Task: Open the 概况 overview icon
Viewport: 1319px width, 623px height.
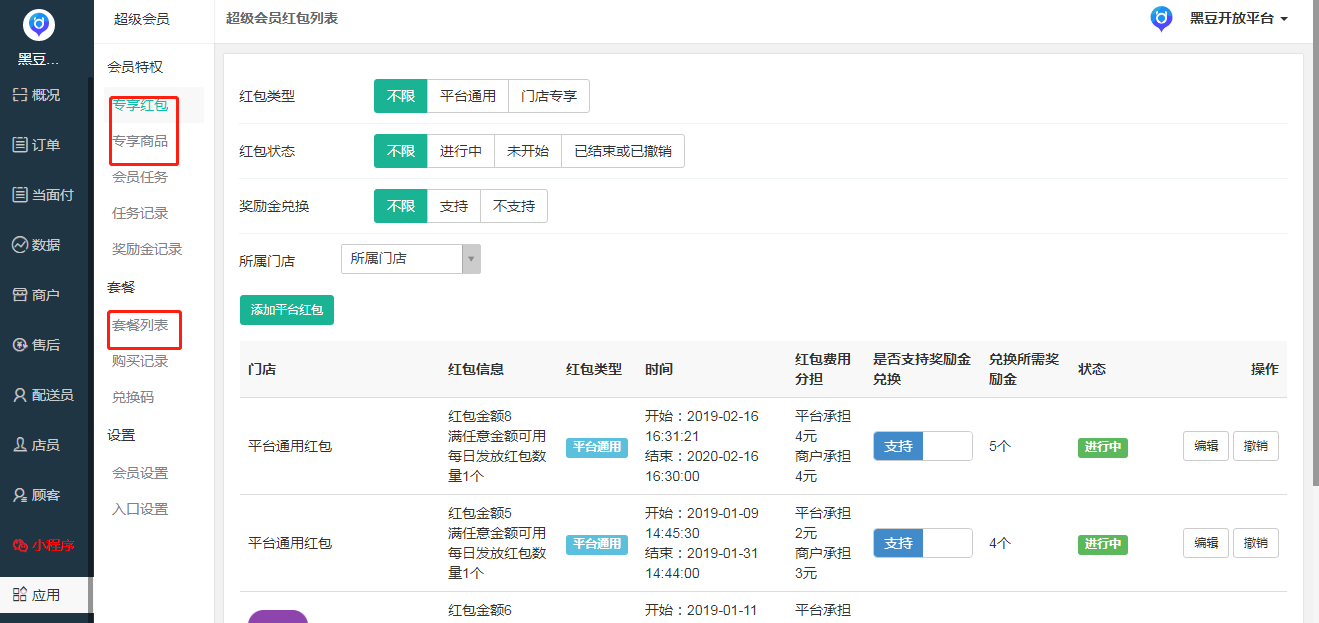Action: [19, 95]
